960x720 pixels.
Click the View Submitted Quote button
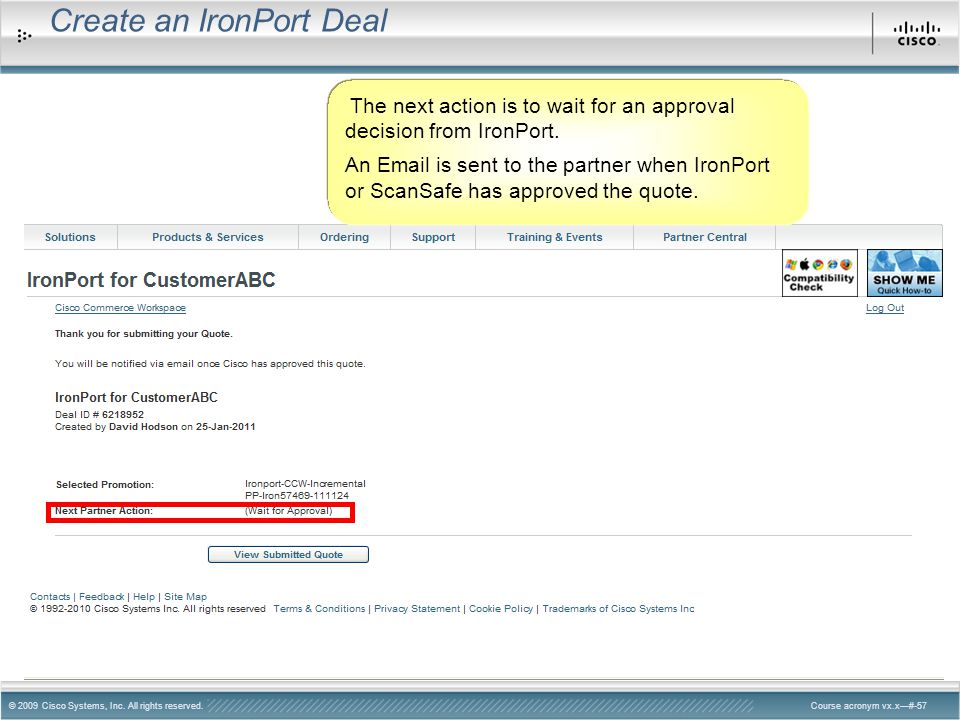[288, 555]
